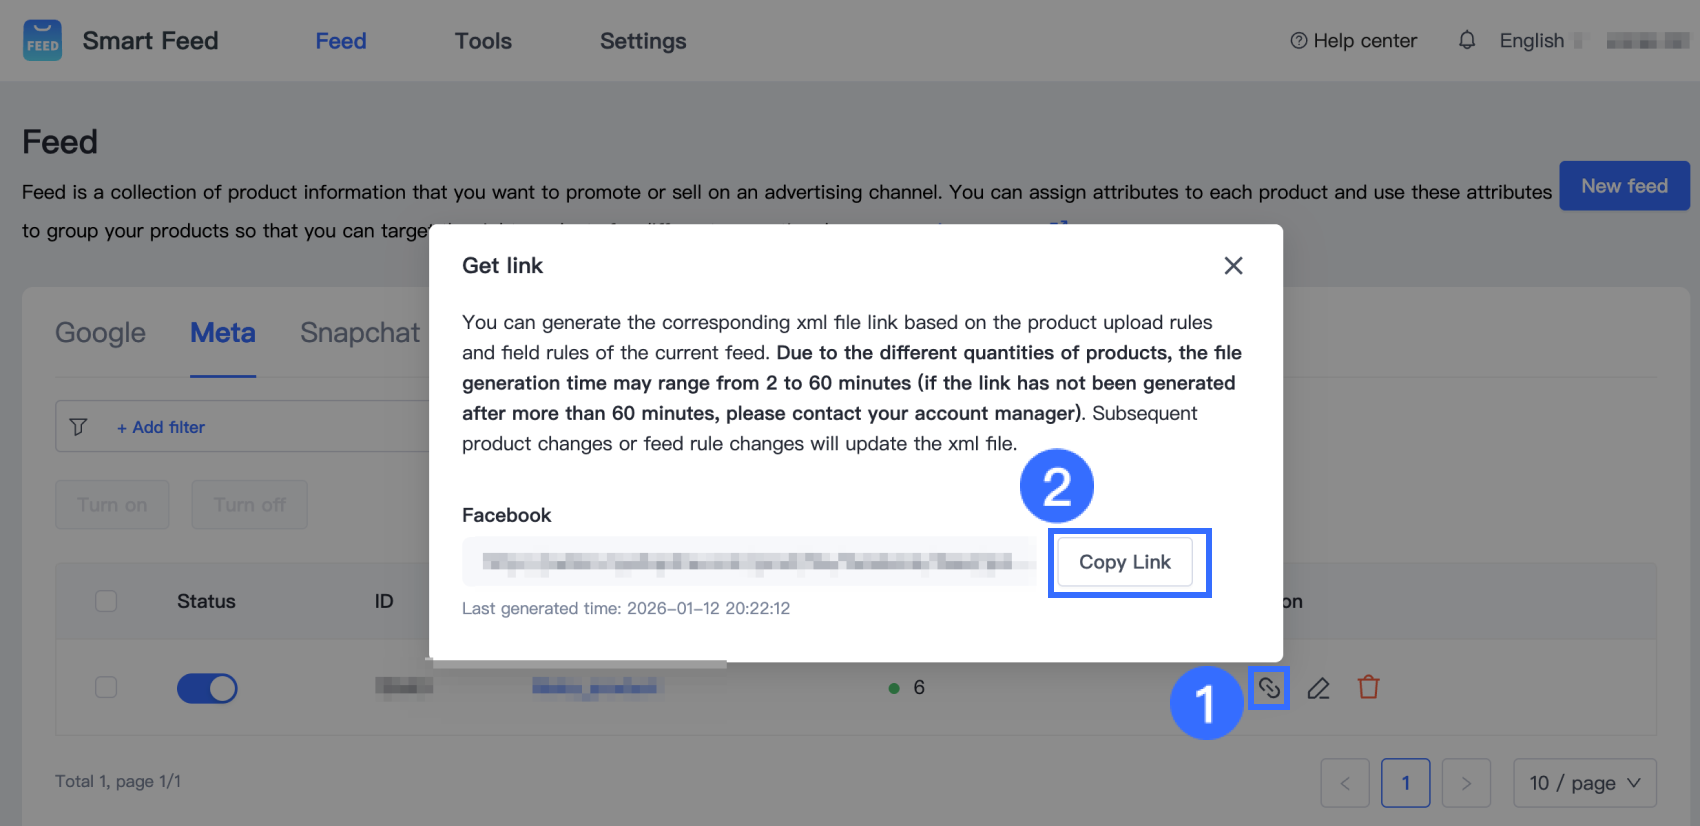Click the New feed button
Screen dimensions: 1700x826
point(1624,186)
